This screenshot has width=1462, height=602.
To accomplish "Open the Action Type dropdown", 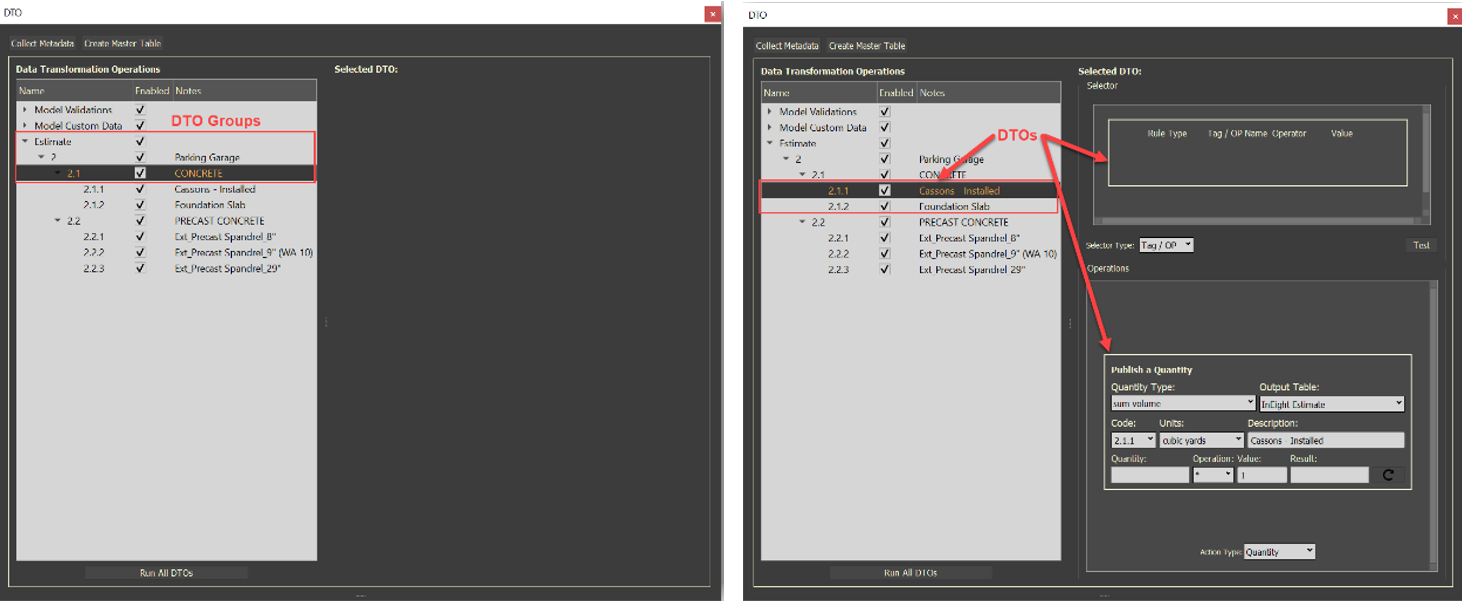I will point(1279,552).
